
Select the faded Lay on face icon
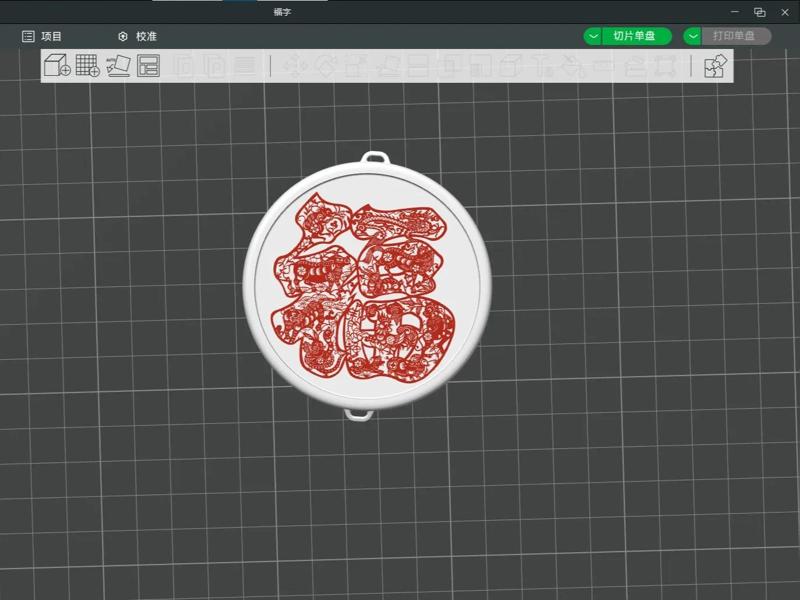point(388,66)
